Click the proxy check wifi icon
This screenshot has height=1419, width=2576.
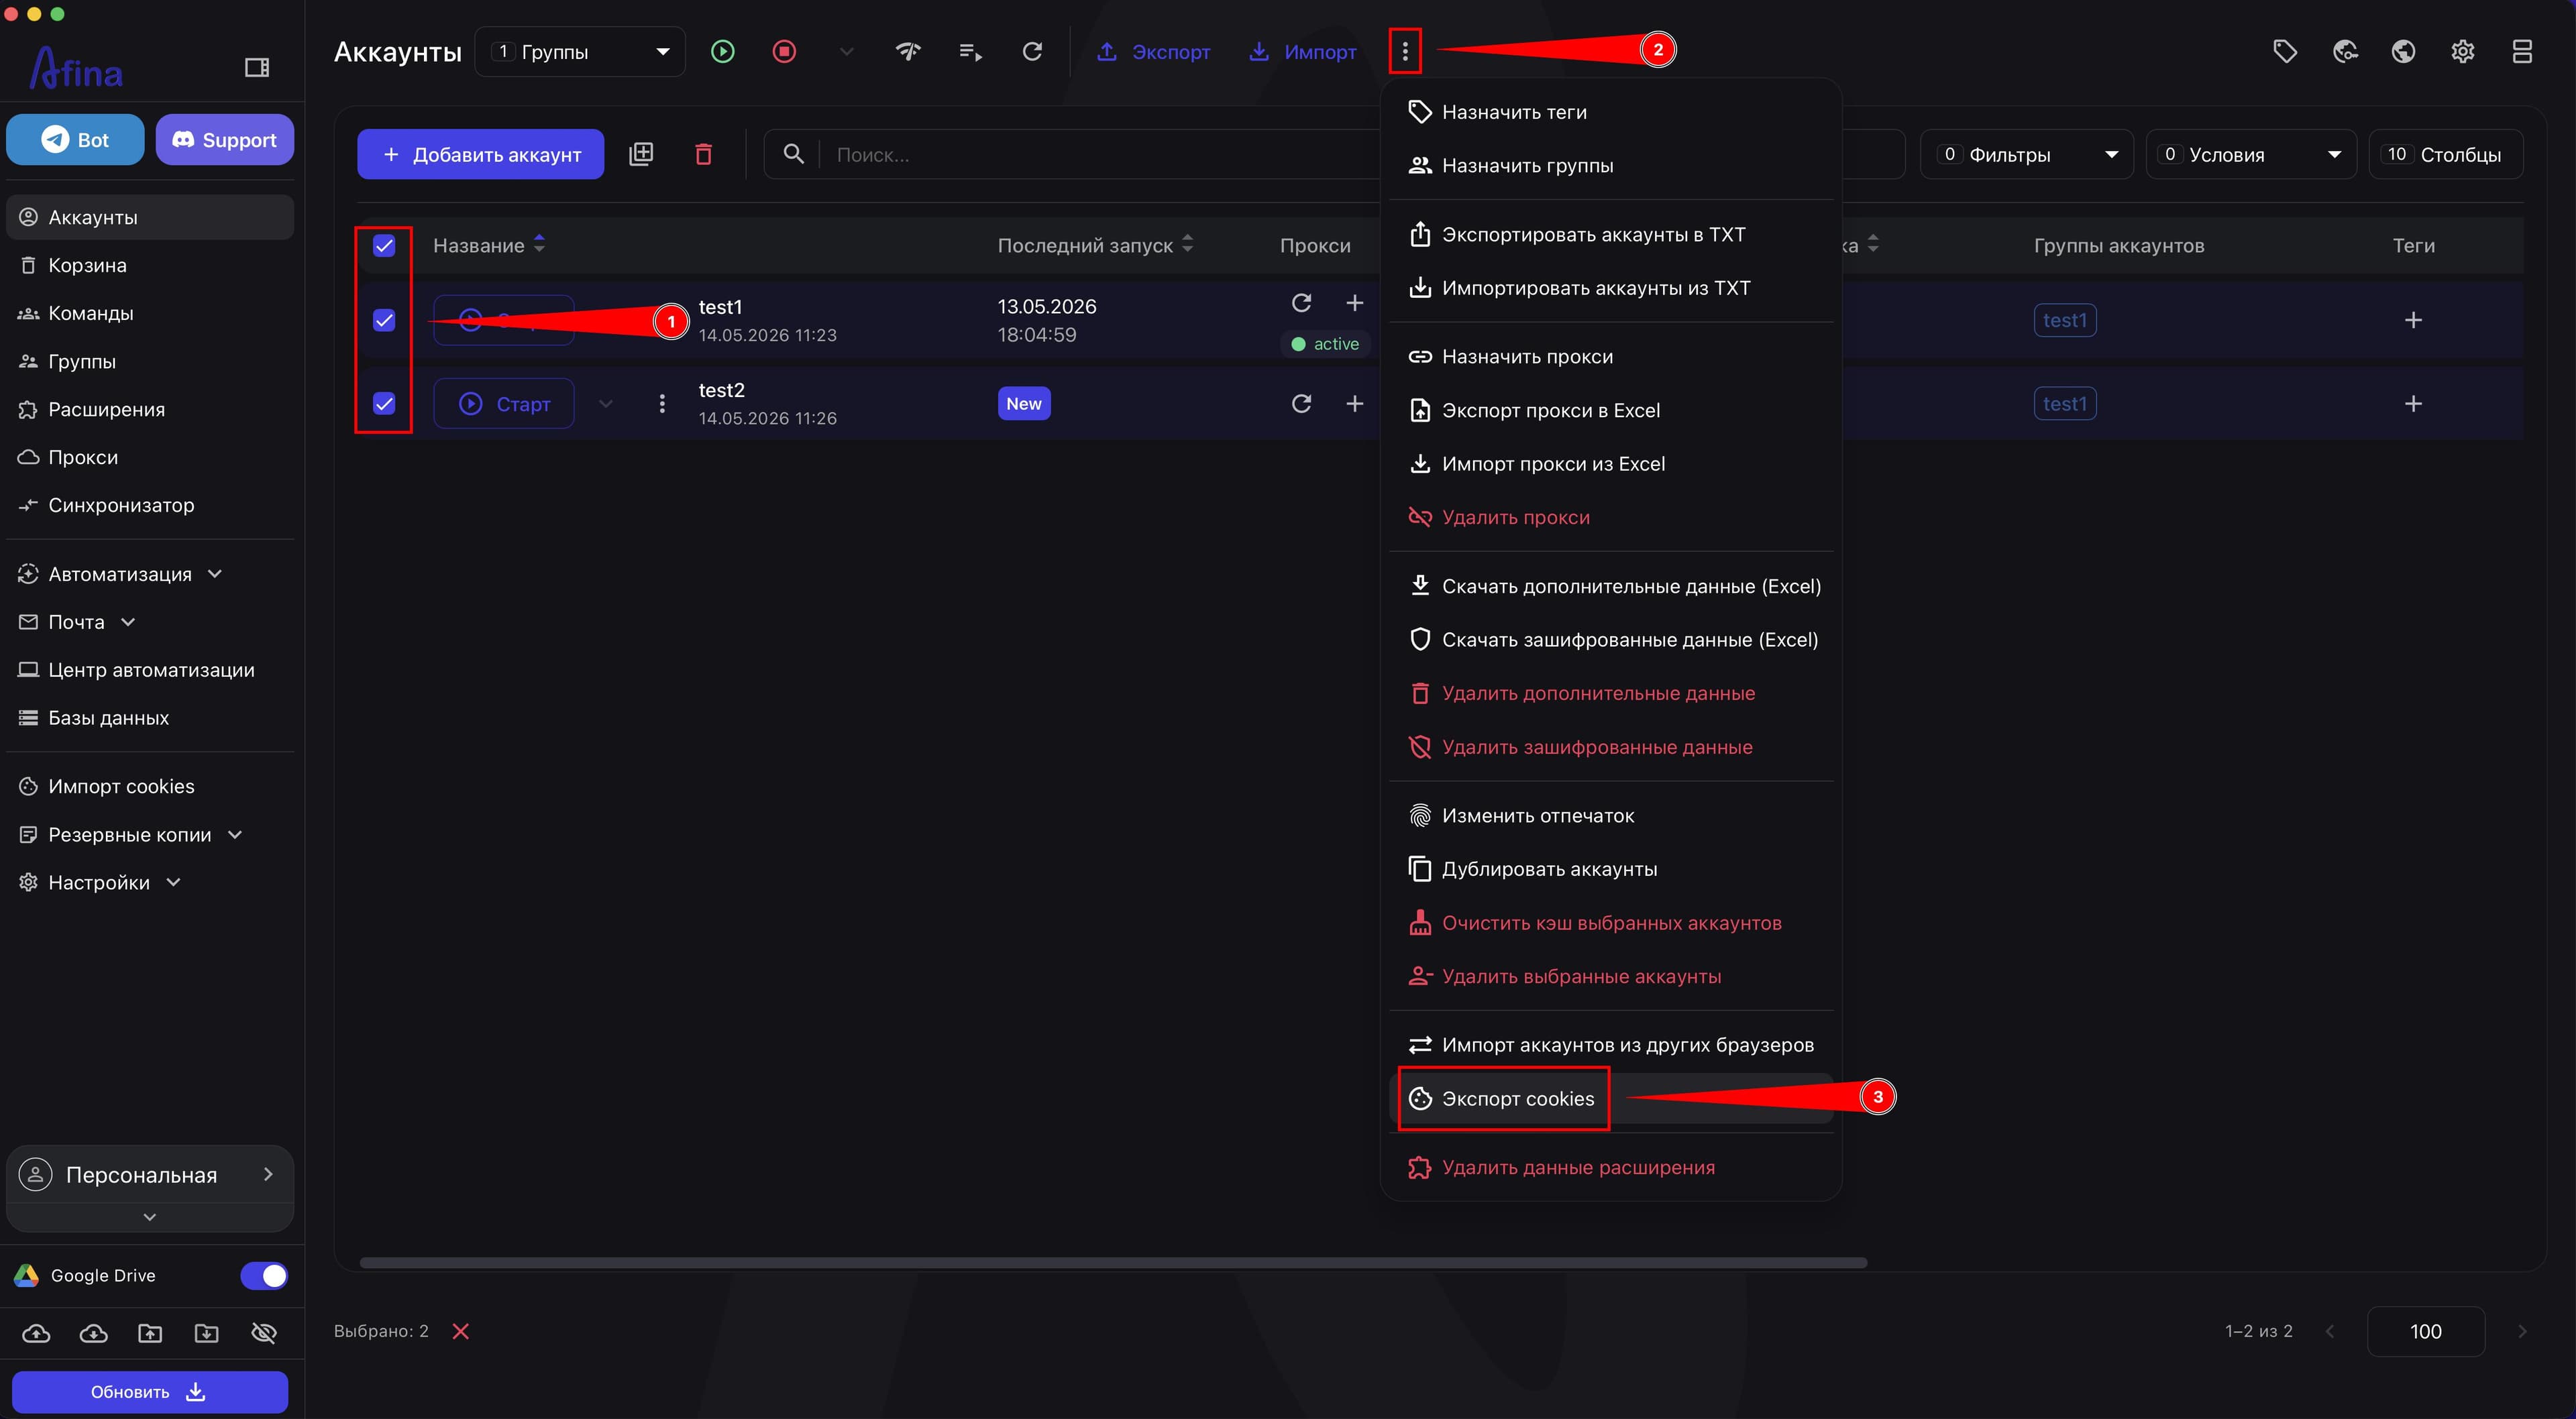(x=908, y=51)
